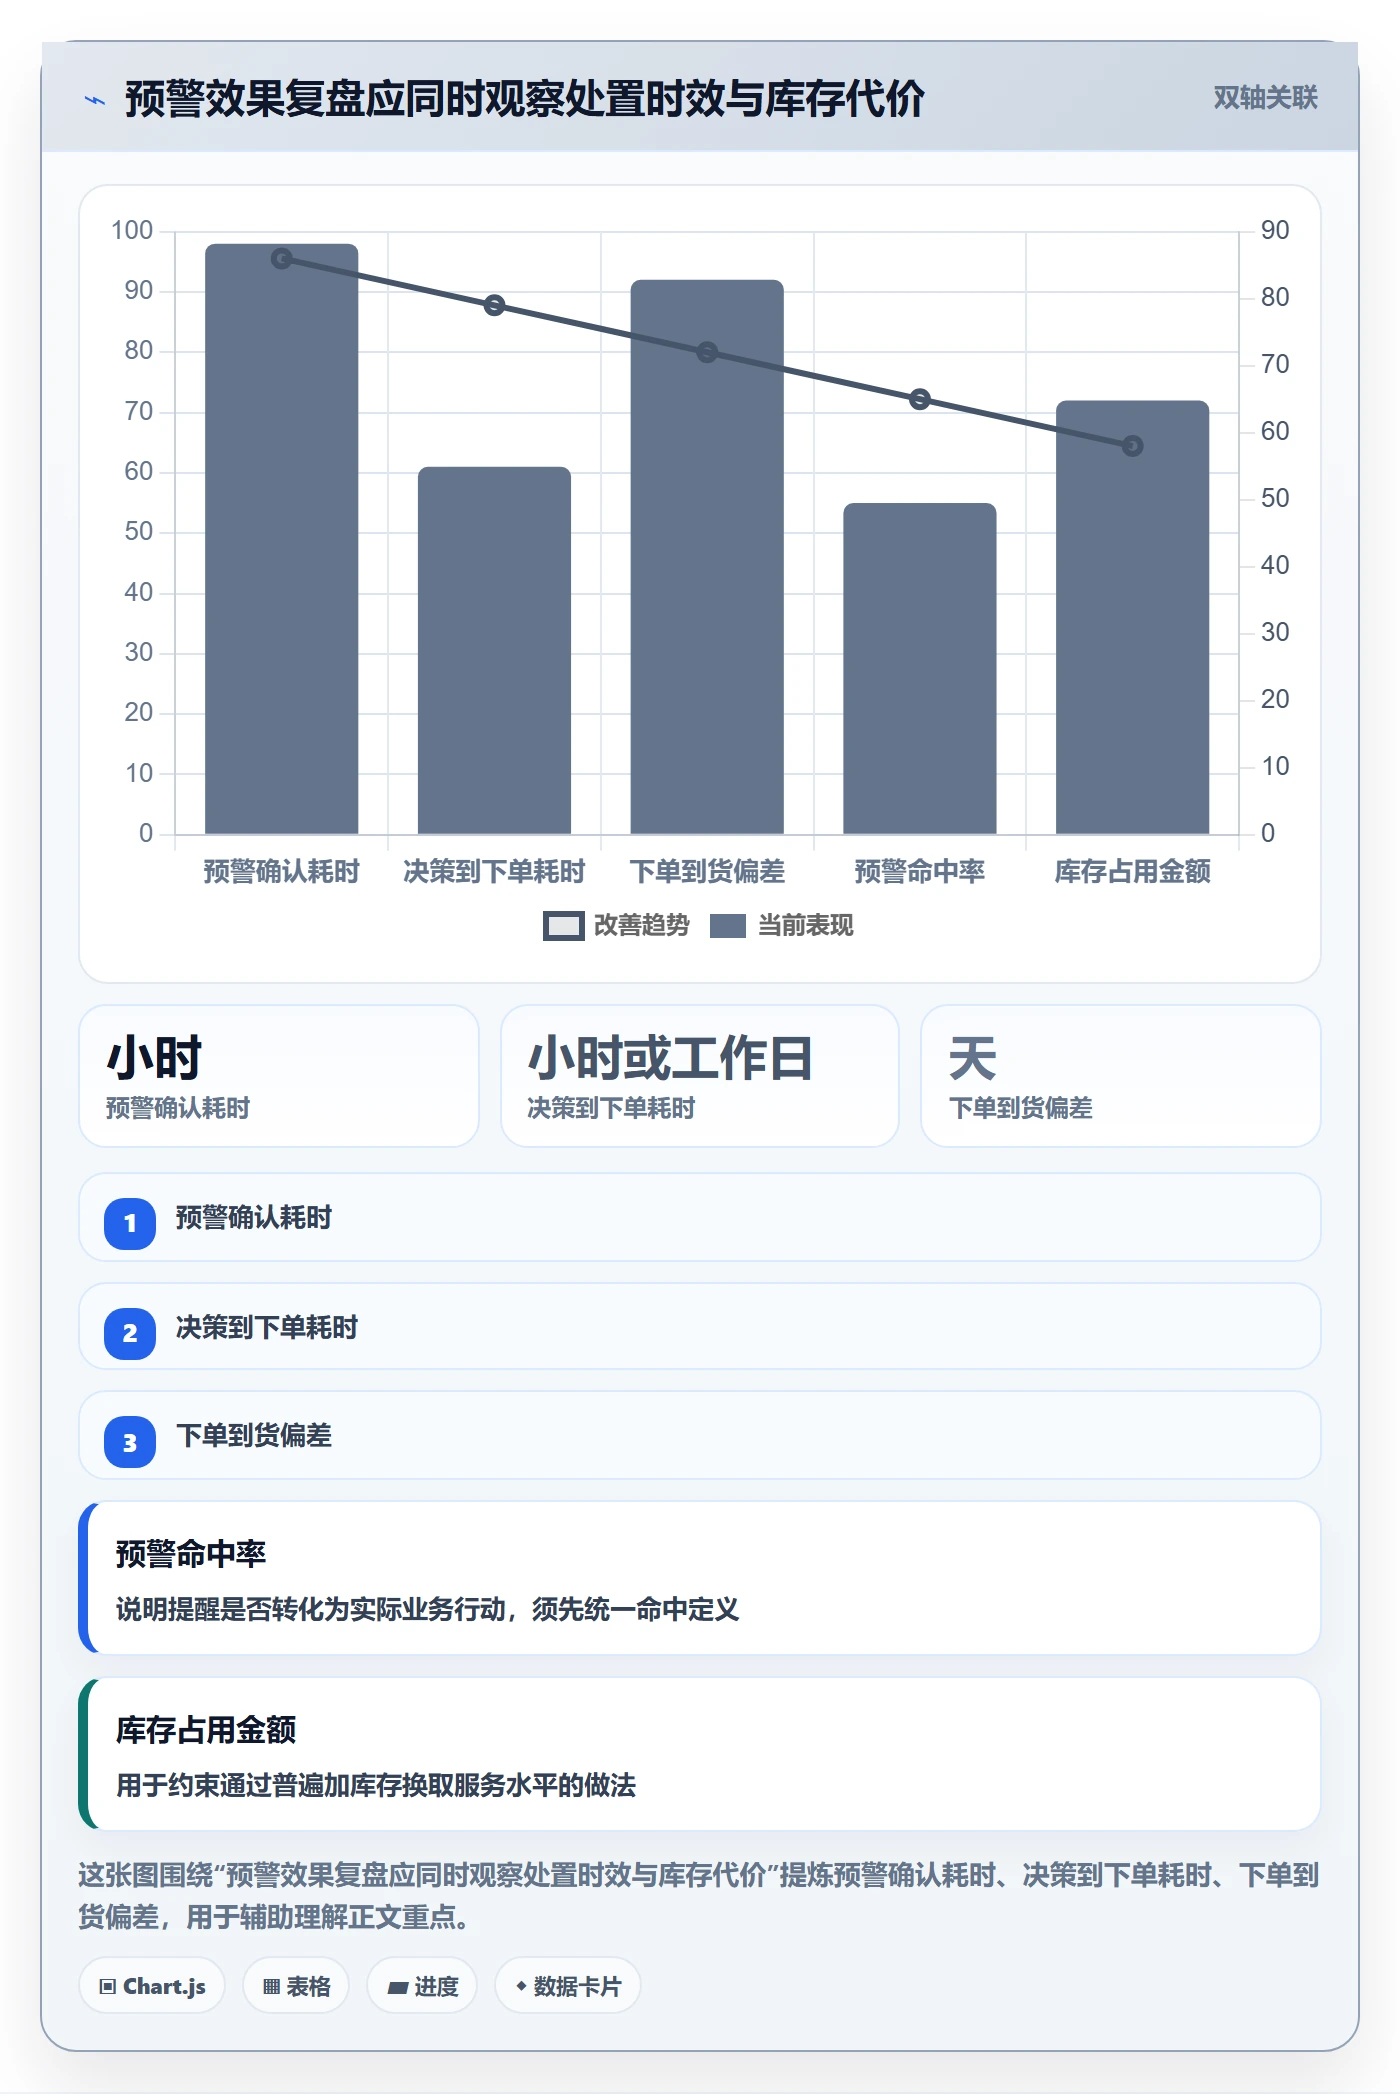Click the 表格 tag

pyautogui.click(x=296, y=1986)
